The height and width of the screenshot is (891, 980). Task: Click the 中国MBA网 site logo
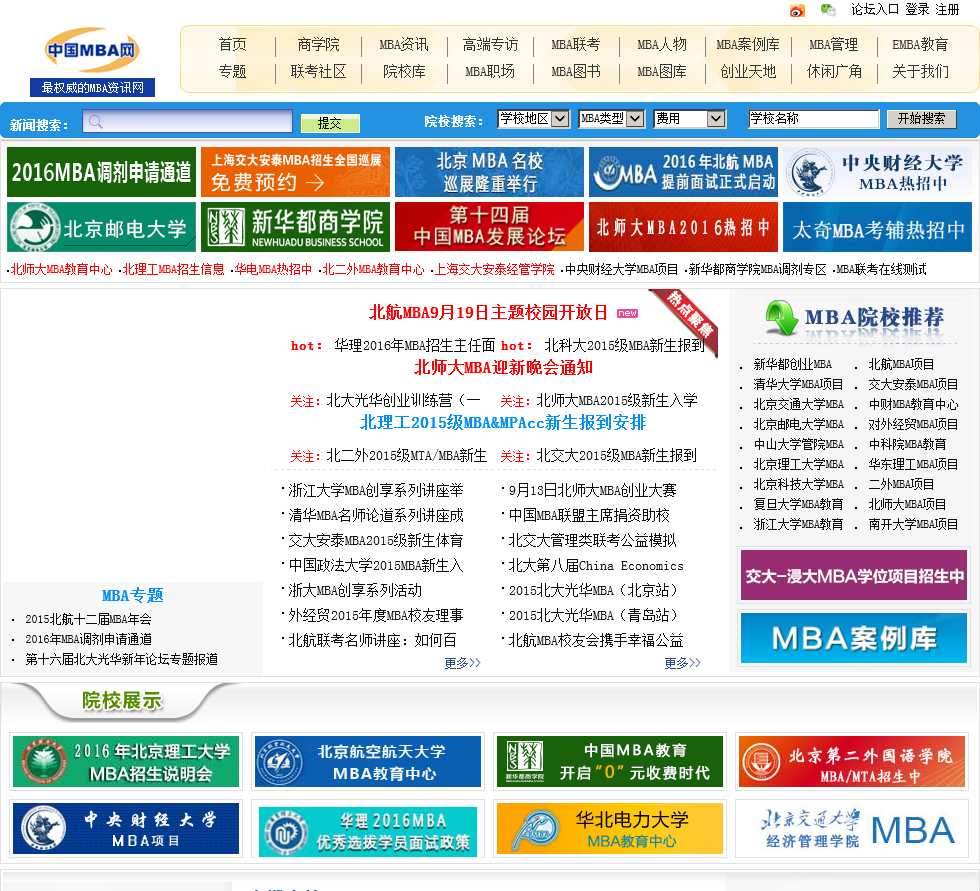pyautogui.click(x=92, y=49)
